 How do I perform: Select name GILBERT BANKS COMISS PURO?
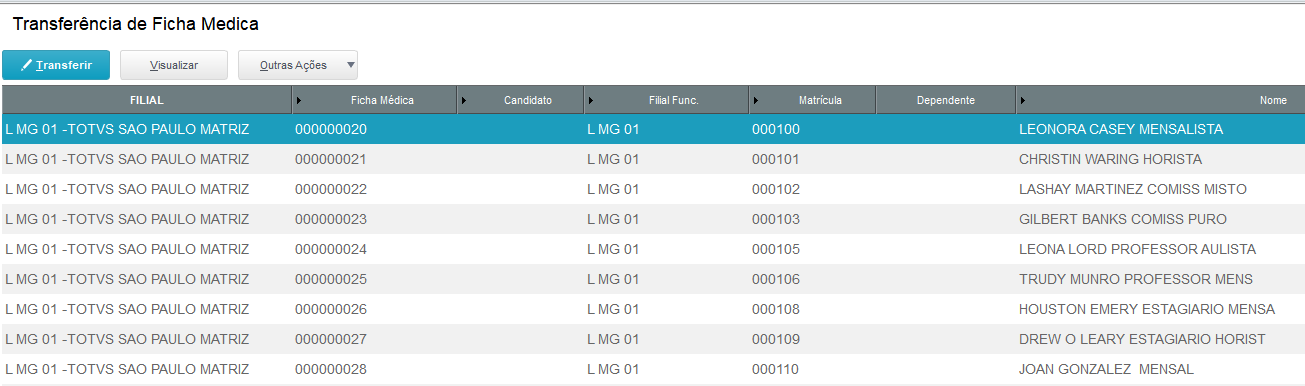click(x=1123, y=219)
